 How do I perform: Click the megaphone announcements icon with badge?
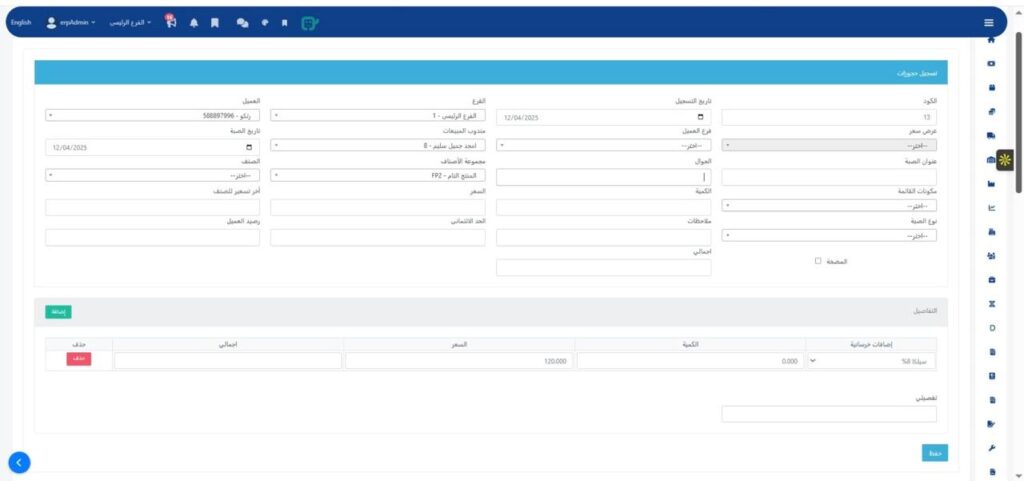(x=171, y=22)
